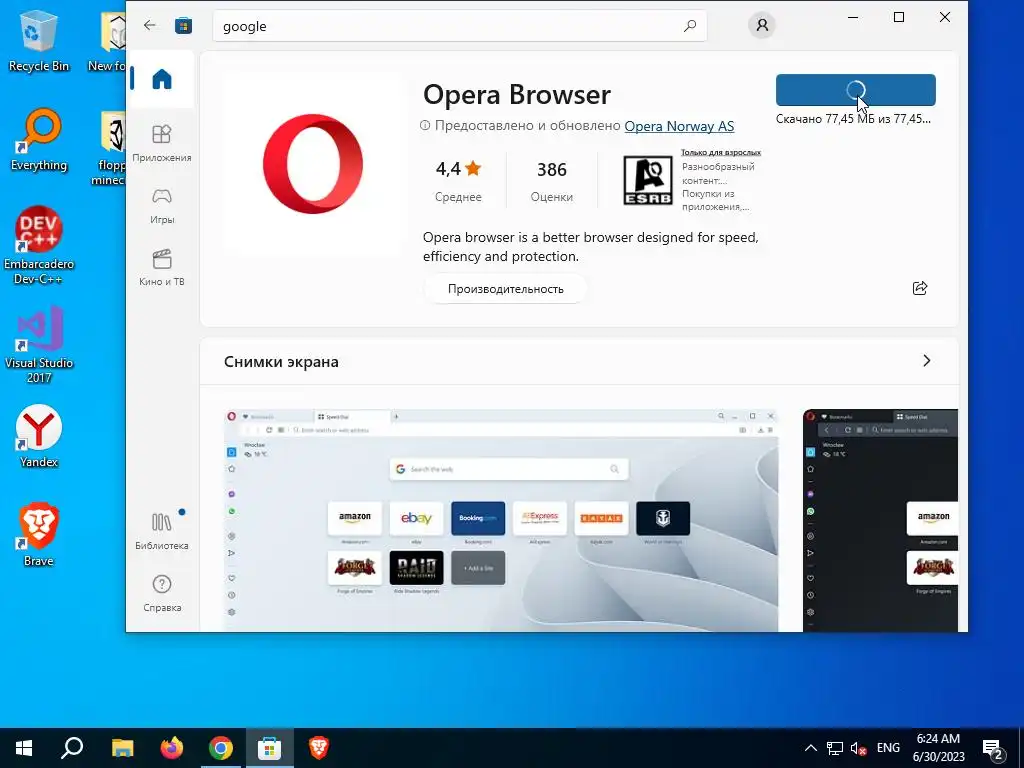Screen dimensions: 1024x768
Task: Open the Recycle Bin desktop icon
Action: (x=39, y=40)
